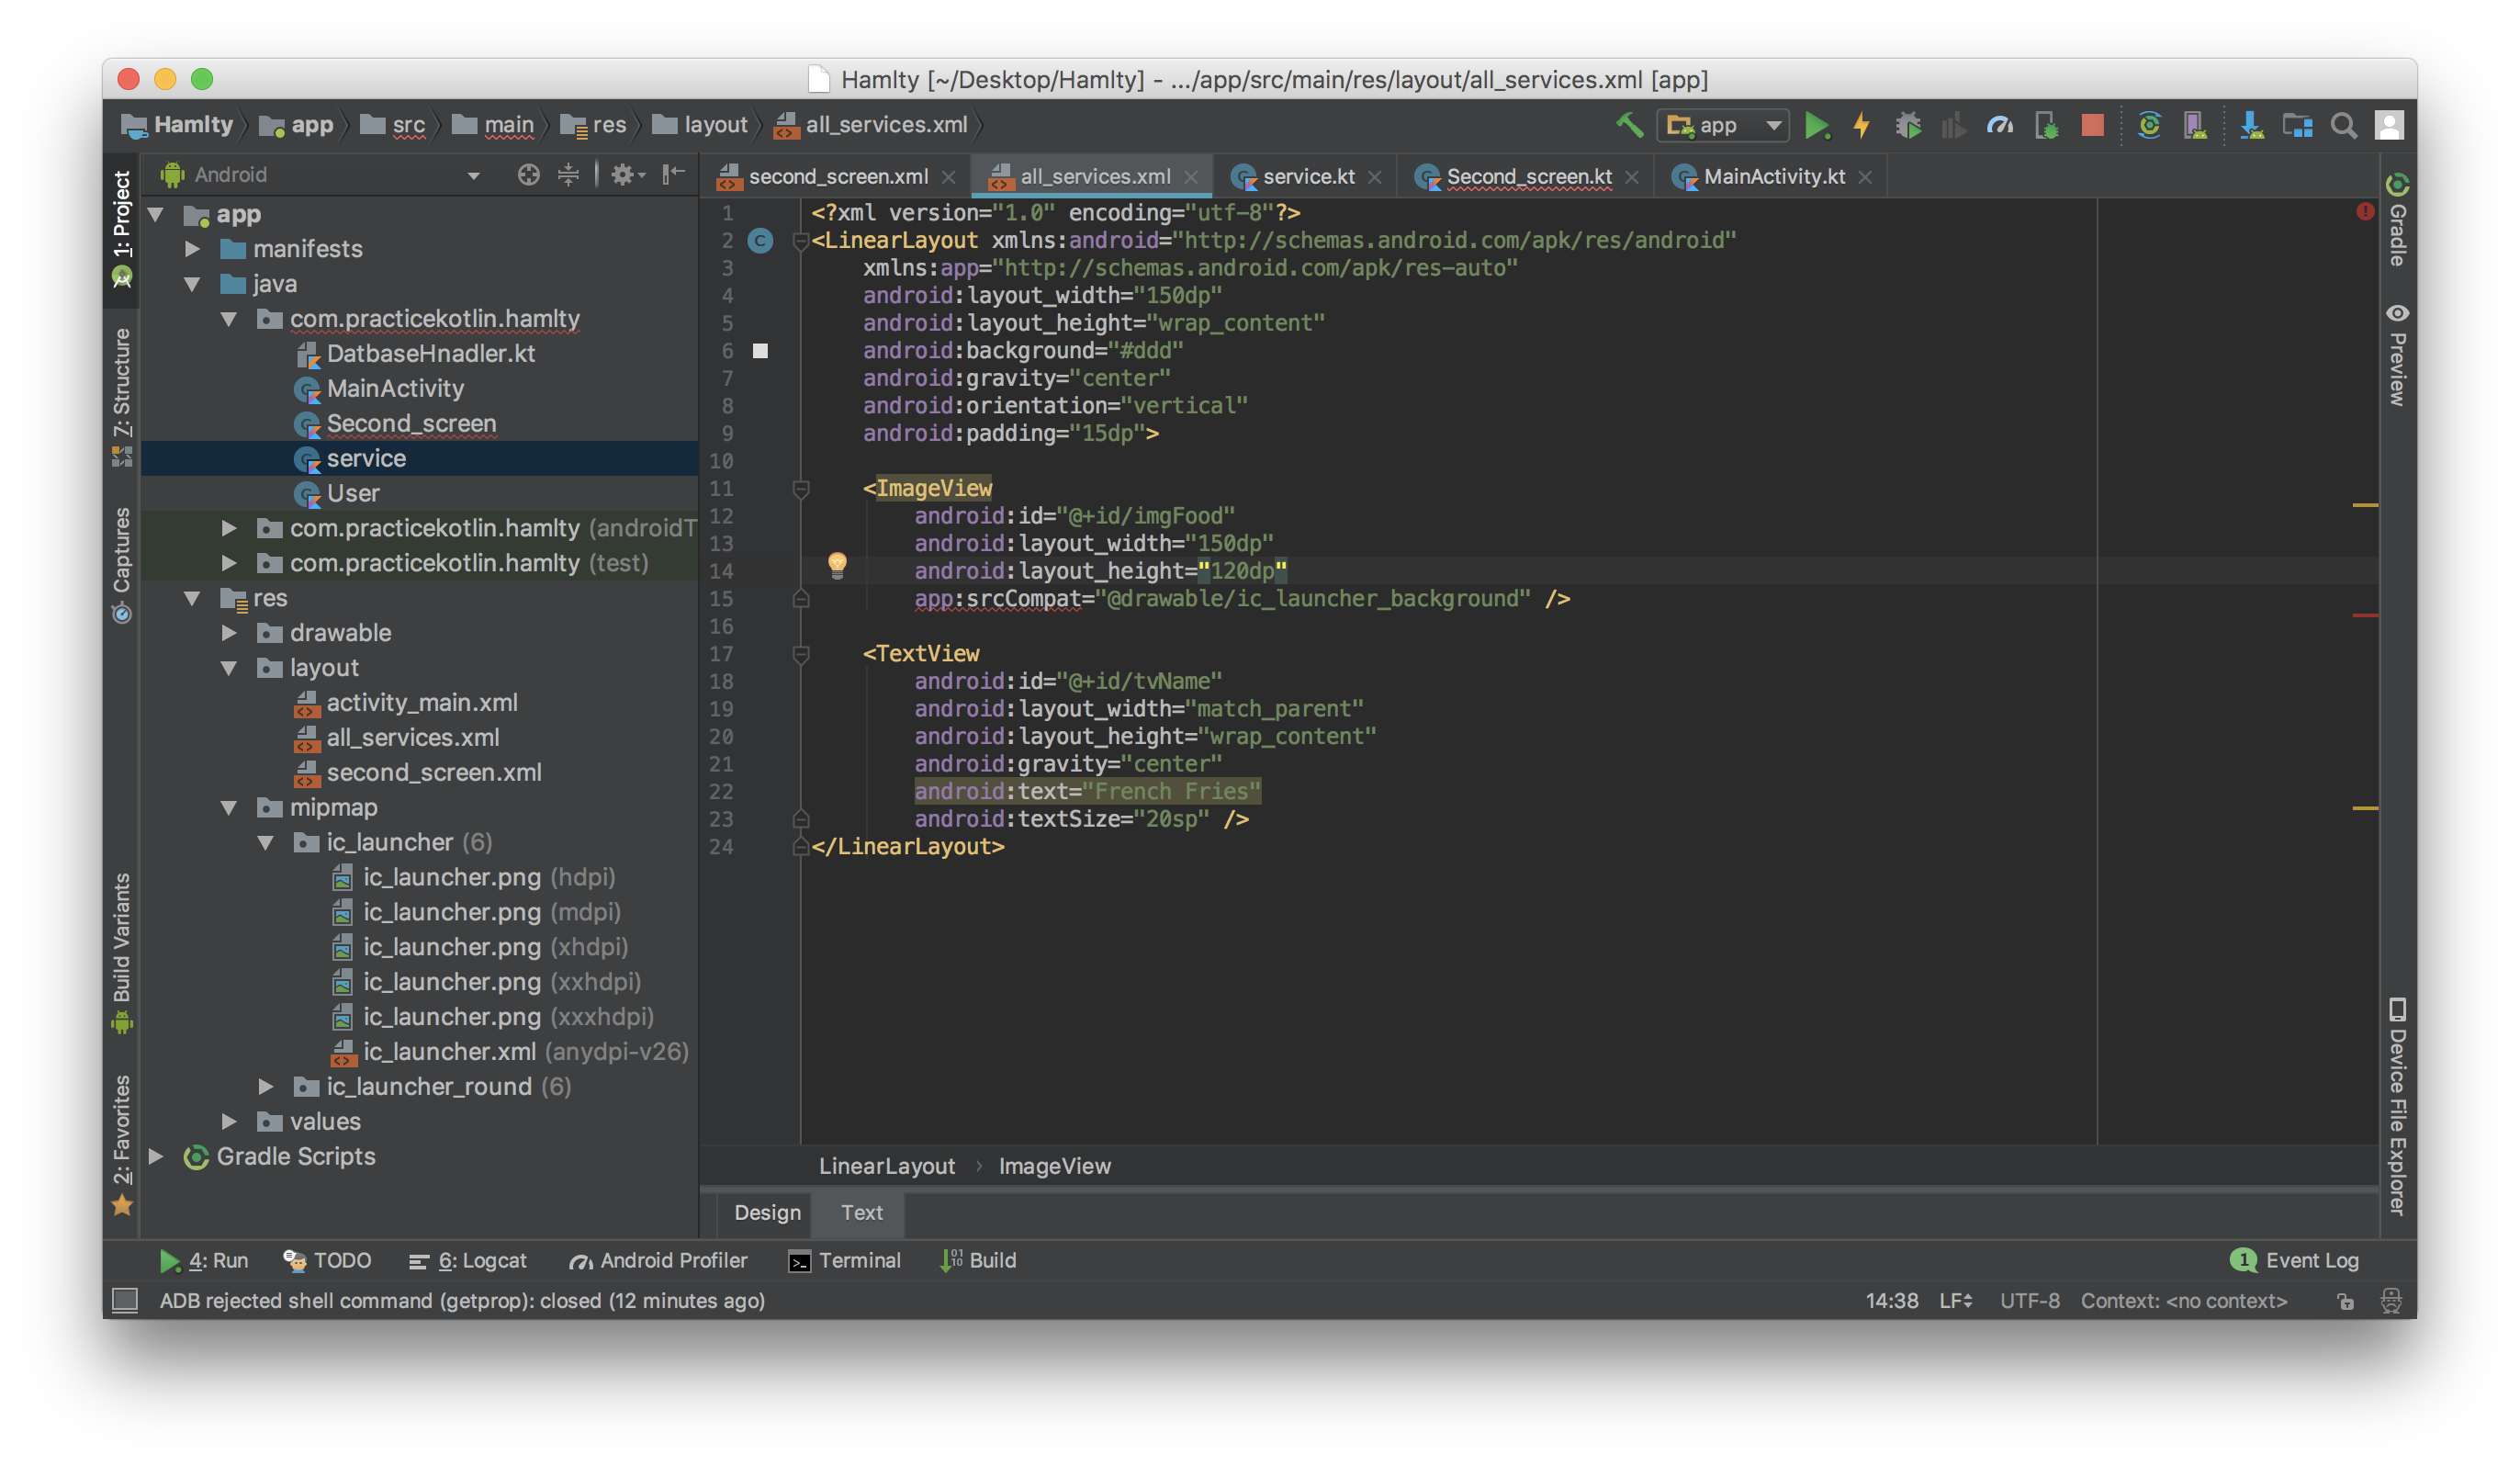Sync project with Gradle files icon
This screenshot has width=2520, height=1466.
(x=2148, y=125)
